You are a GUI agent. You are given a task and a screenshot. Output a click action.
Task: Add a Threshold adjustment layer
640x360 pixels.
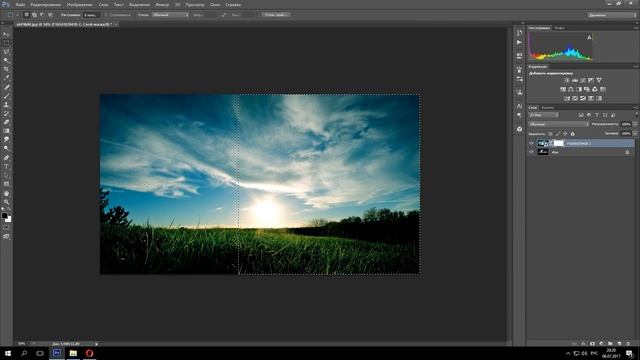coord(583,98)
